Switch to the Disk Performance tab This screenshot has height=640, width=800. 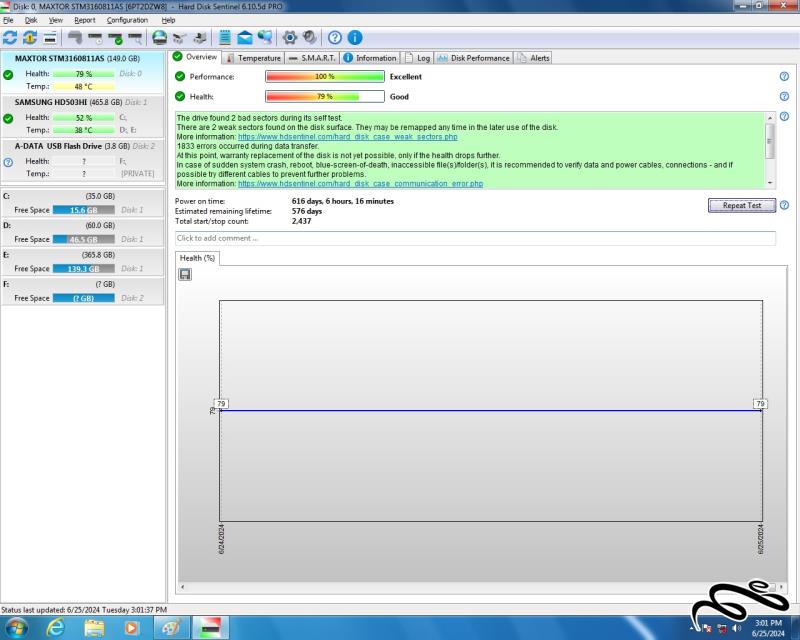tap(474, 58)
